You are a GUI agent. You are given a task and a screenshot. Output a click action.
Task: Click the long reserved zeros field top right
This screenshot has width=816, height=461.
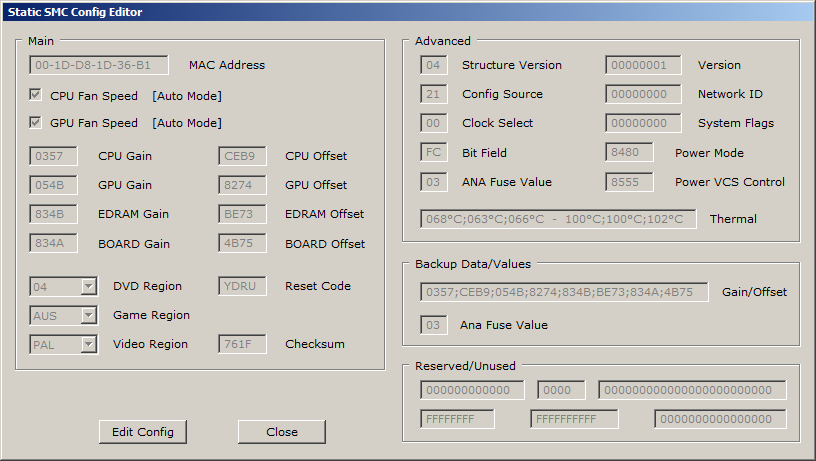click(x=692, y=390)
